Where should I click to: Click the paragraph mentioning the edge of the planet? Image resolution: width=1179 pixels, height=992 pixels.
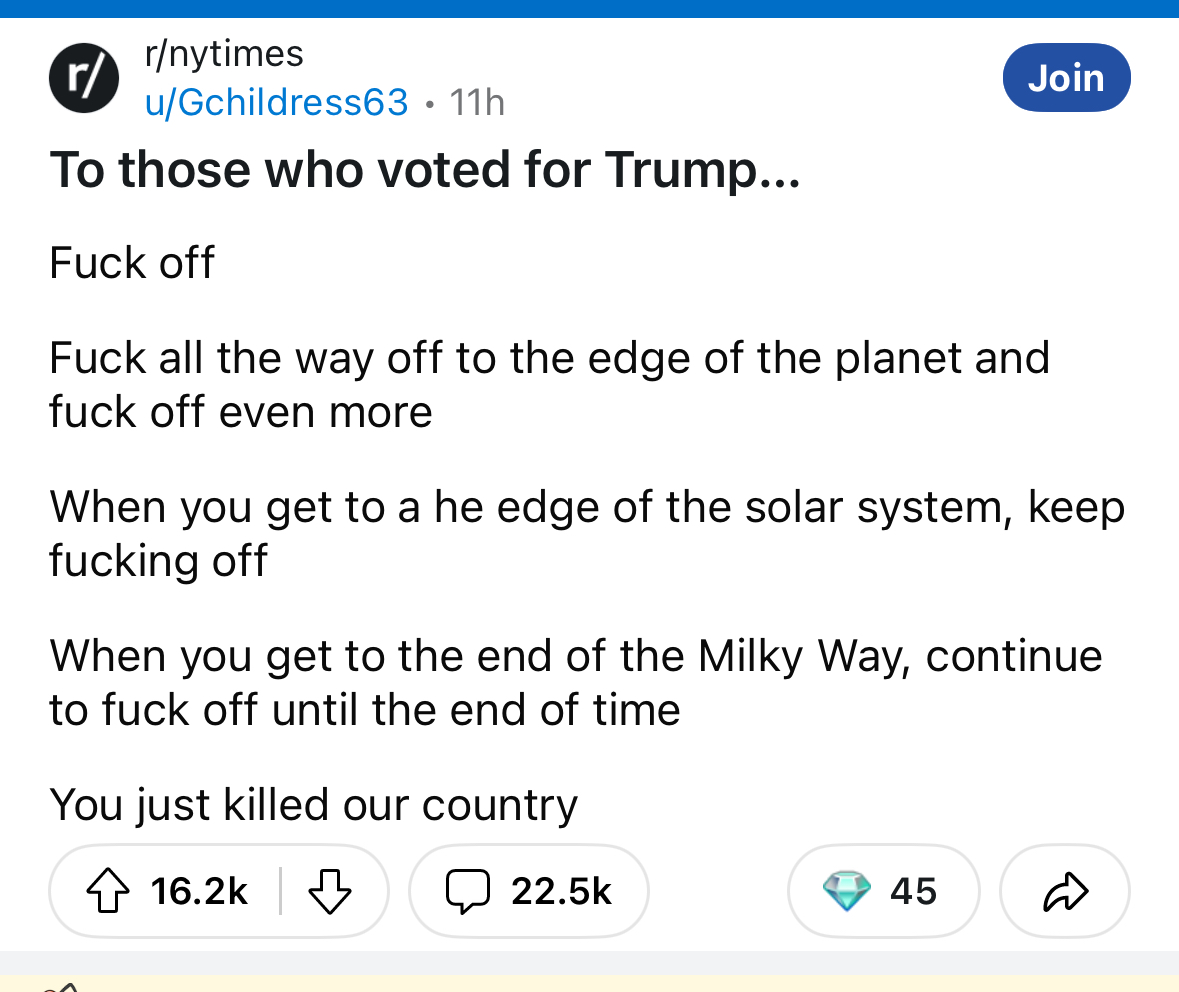tap(549, 384)
